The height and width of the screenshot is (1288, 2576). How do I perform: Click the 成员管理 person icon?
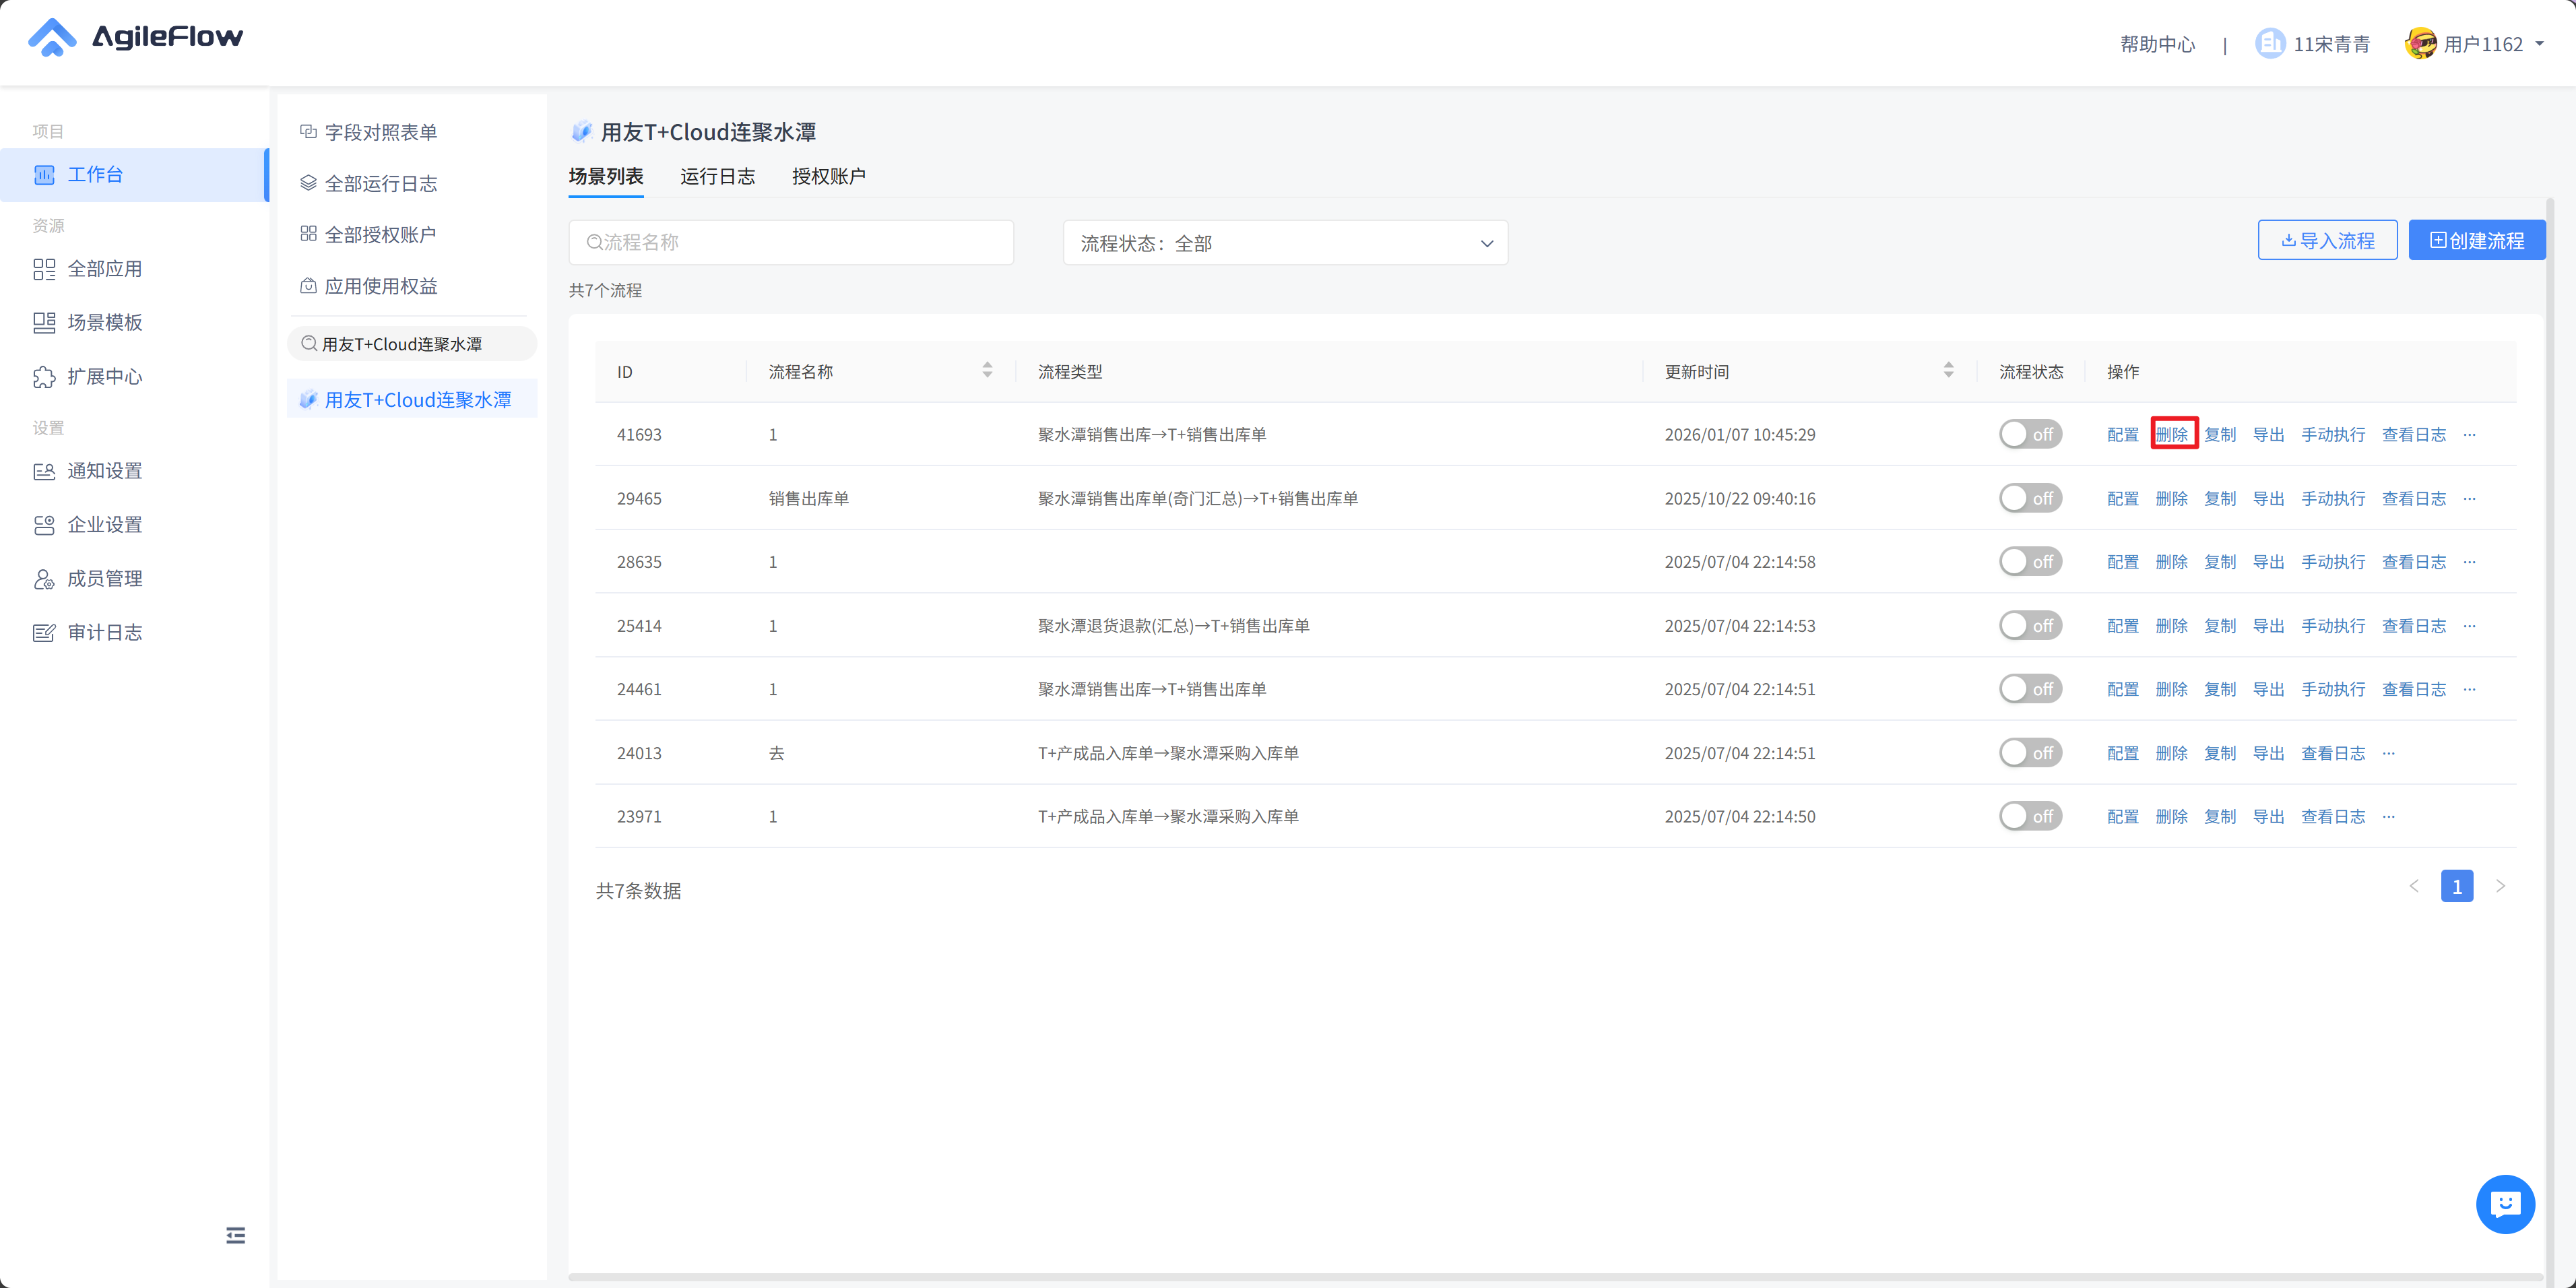(44, 579)
